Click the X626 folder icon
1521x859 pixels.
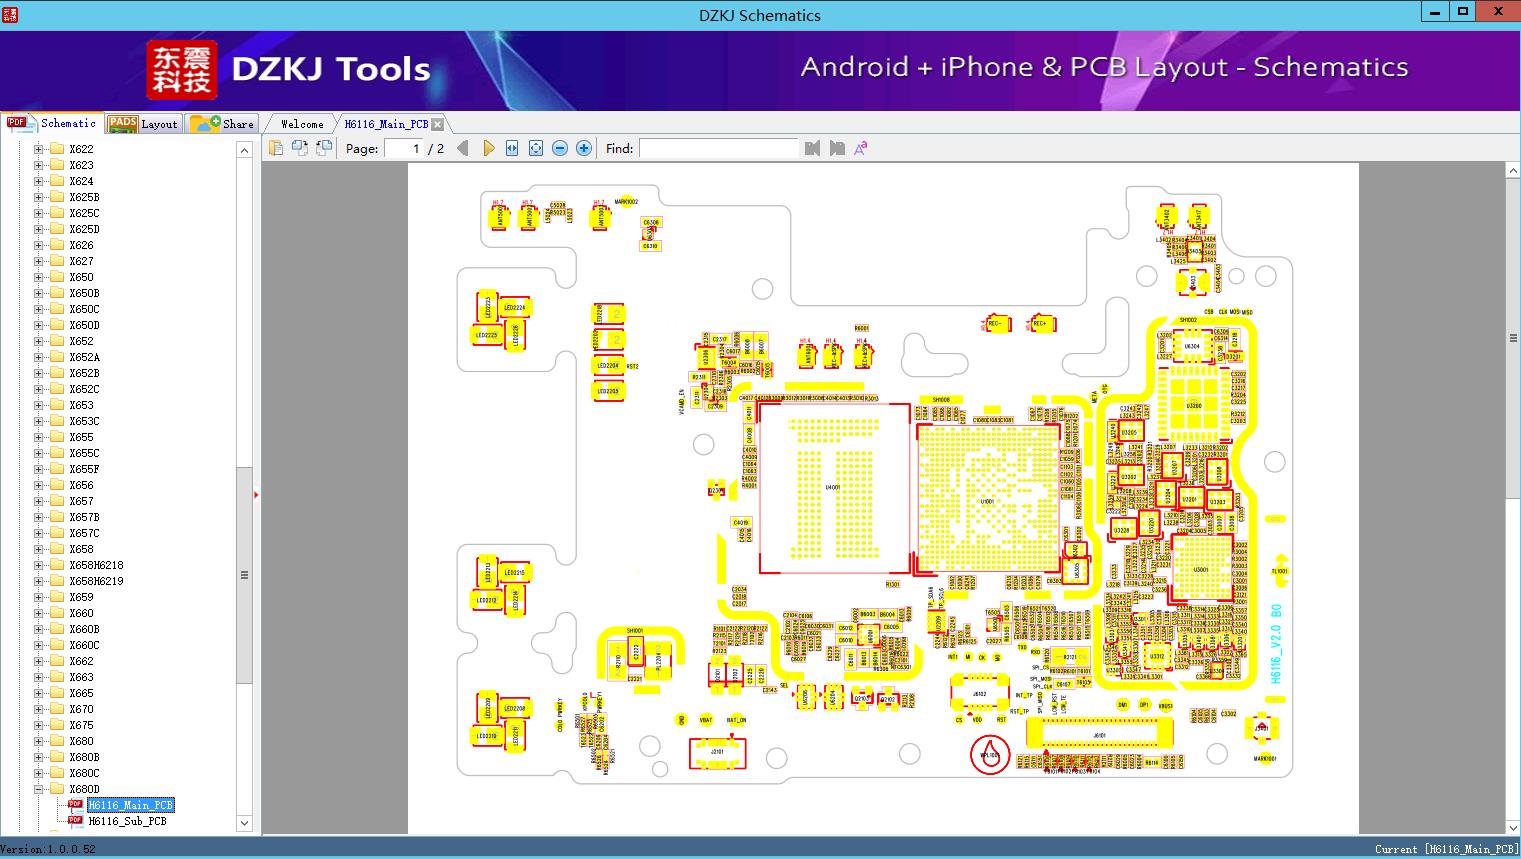(x=57, y=245)
